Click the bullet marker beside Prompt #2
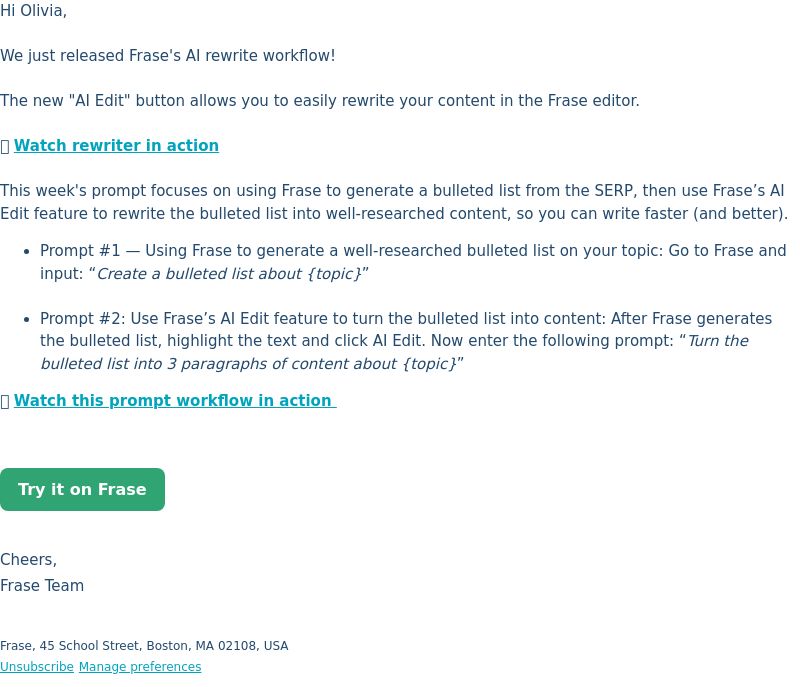This screenshot has width=800, height=687. tap(27, 319)
